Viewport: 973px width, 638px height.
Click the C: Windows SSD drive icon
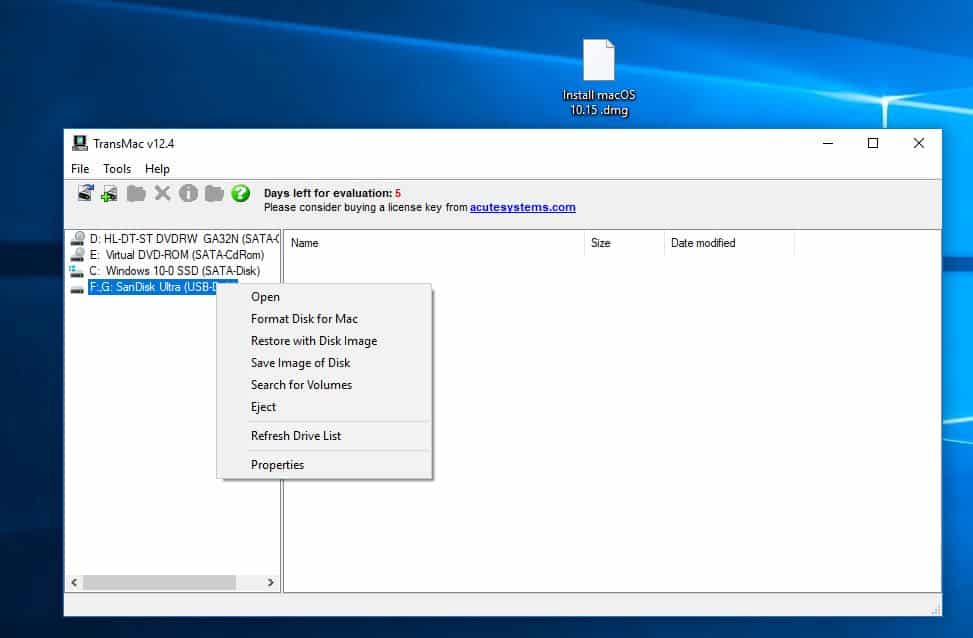[x=76, y=271]
